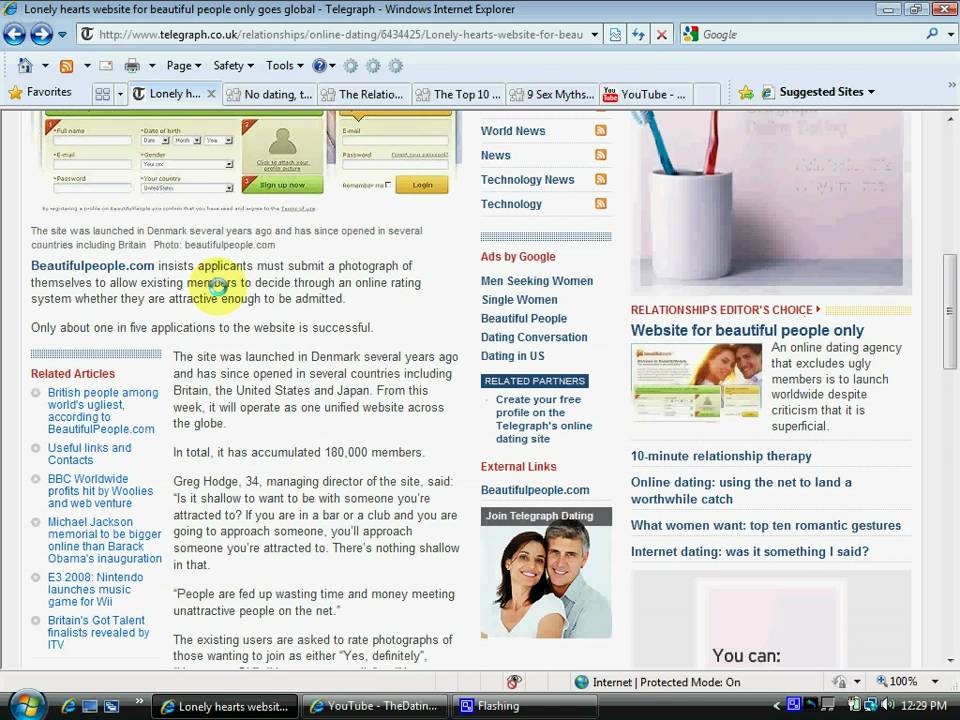Switch to The Top 10 tab
The image size is (960, 720).
(459, 94)
